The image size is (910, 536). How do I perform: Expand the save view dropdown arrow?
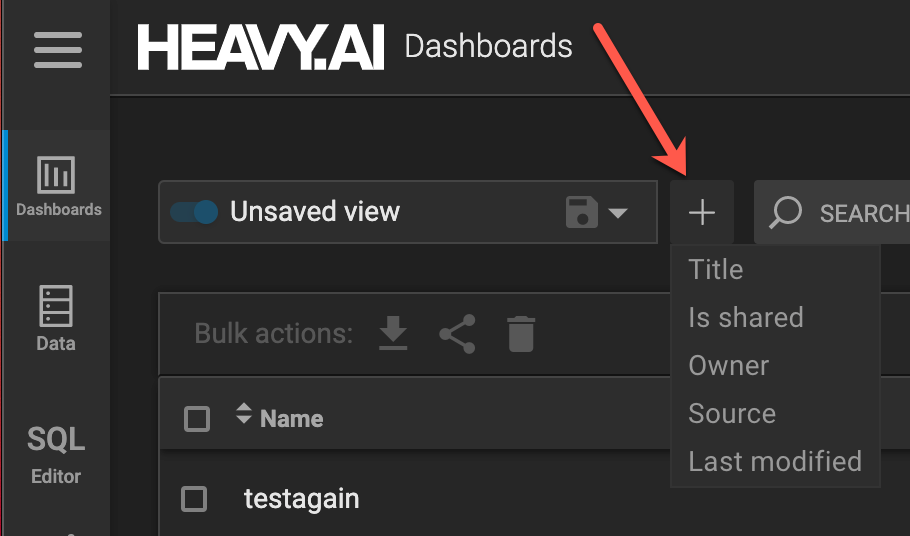click(x=618, y=212)
